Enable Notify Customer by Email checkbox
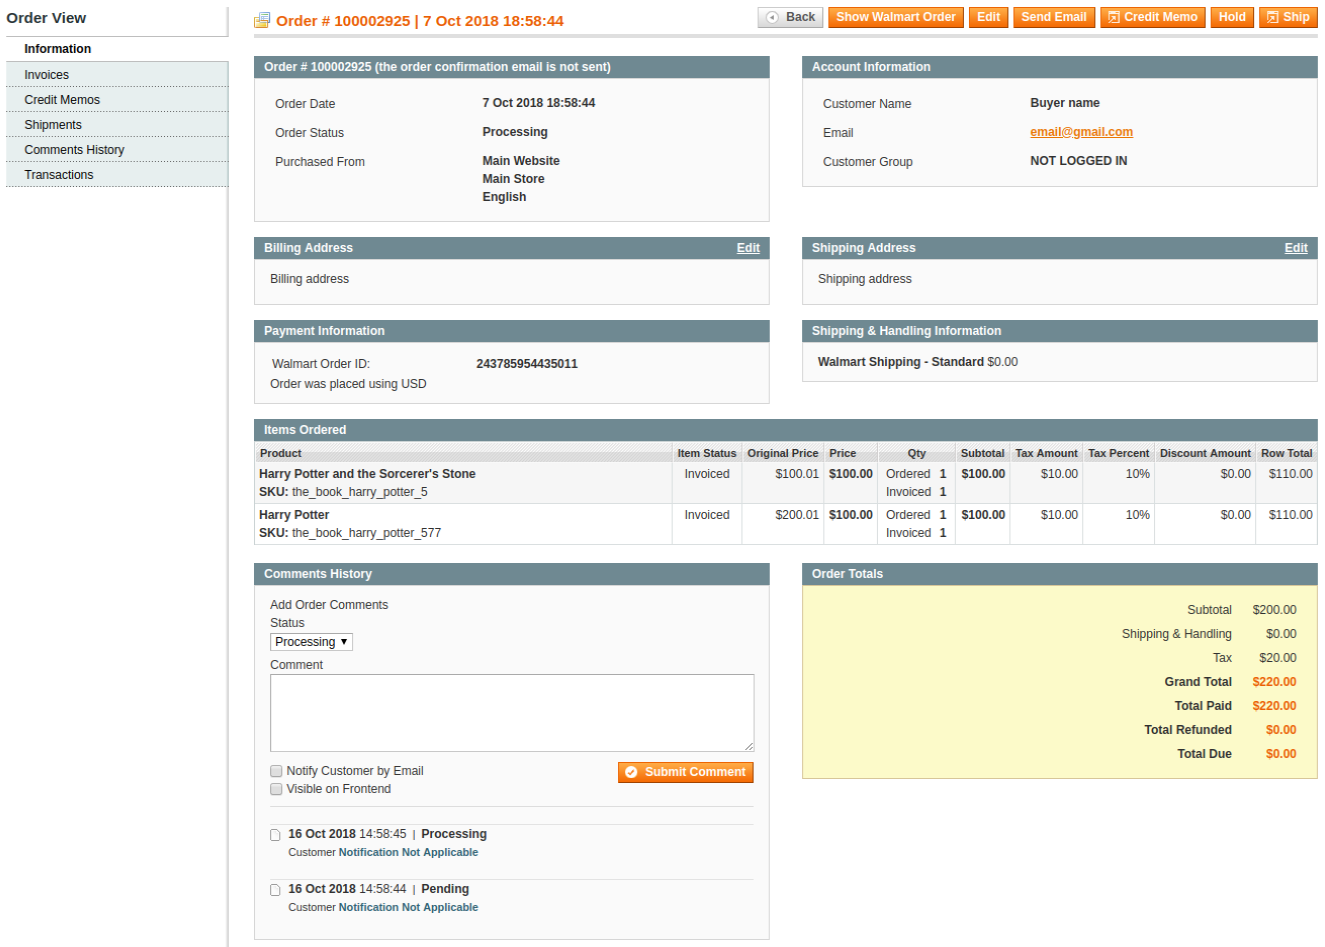The image size is (1325, 947). point(276,771)
